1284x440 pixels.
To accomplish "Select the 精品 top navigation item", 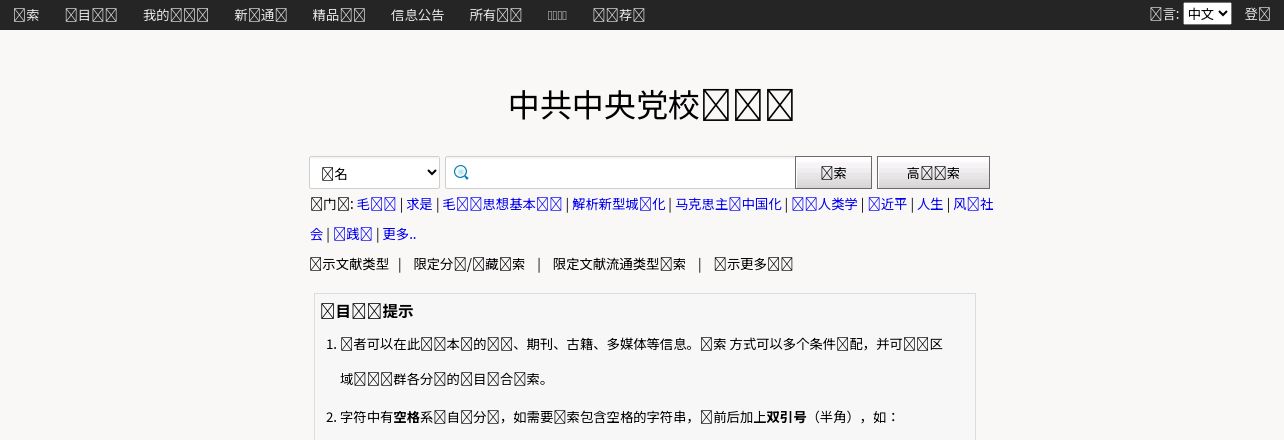I will pos(338,15).
